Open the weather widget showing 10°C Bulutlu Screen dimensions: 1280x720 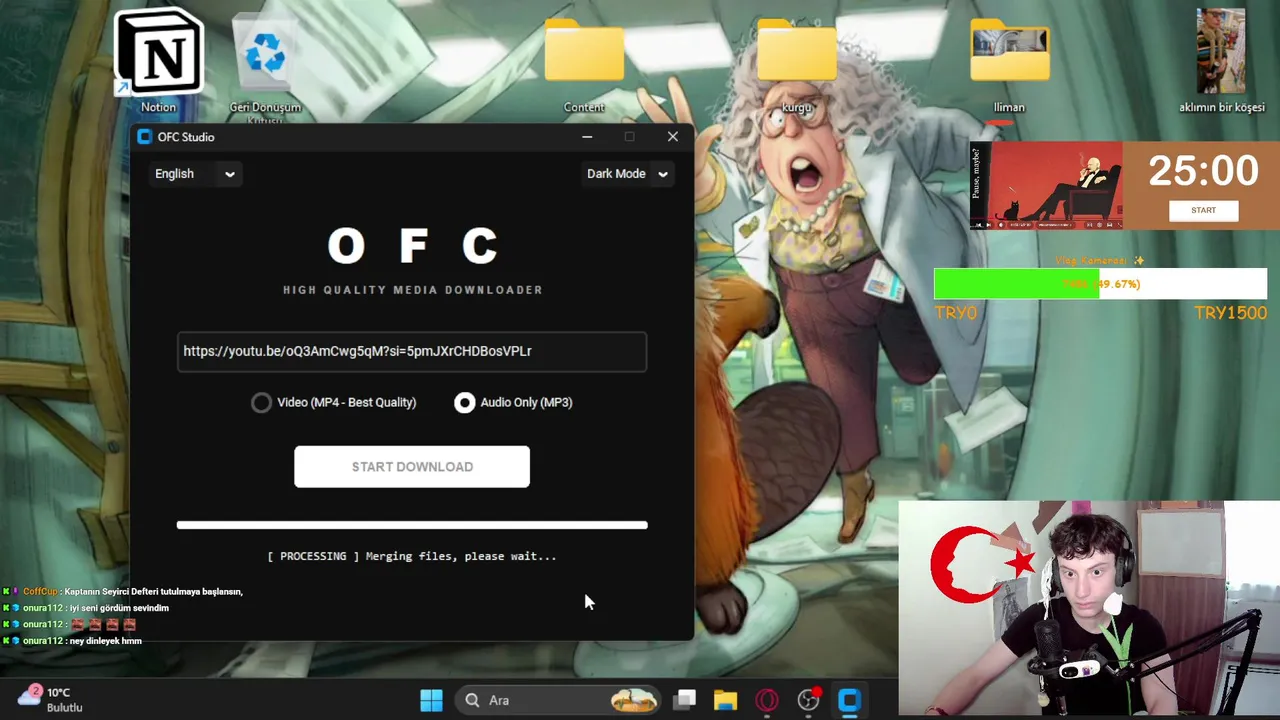[x=52, y=699]
